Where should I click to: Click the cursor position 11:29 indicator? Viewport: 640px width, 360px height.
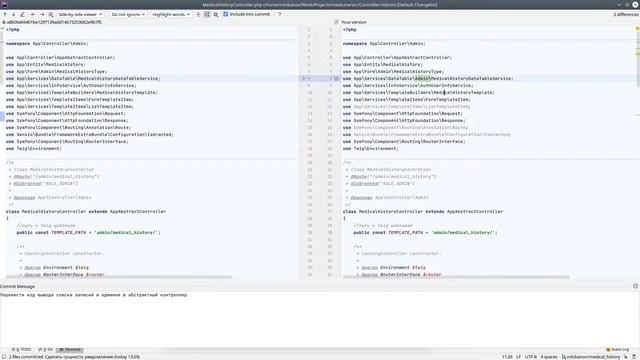(507, 357)
